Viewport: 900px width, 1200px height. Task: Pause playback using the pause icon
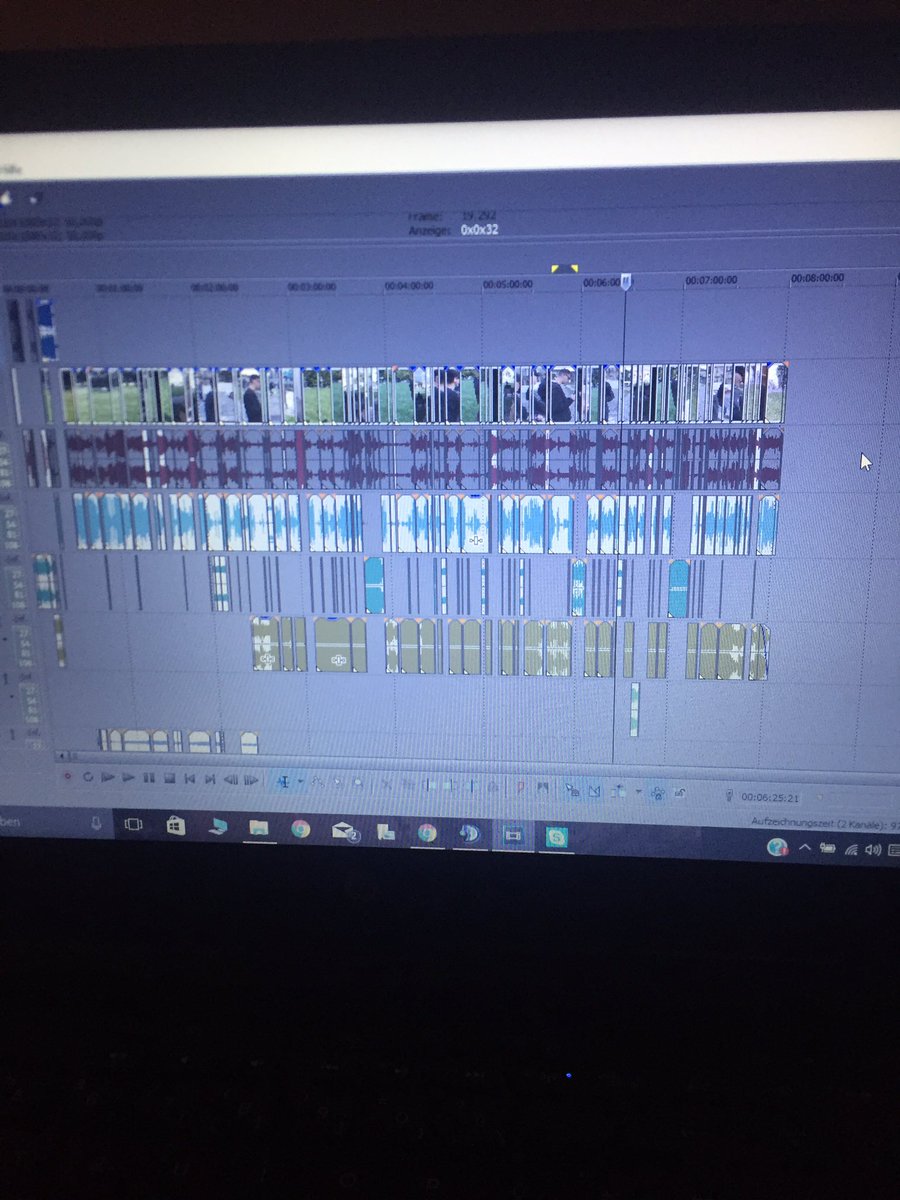pos(148,779)
